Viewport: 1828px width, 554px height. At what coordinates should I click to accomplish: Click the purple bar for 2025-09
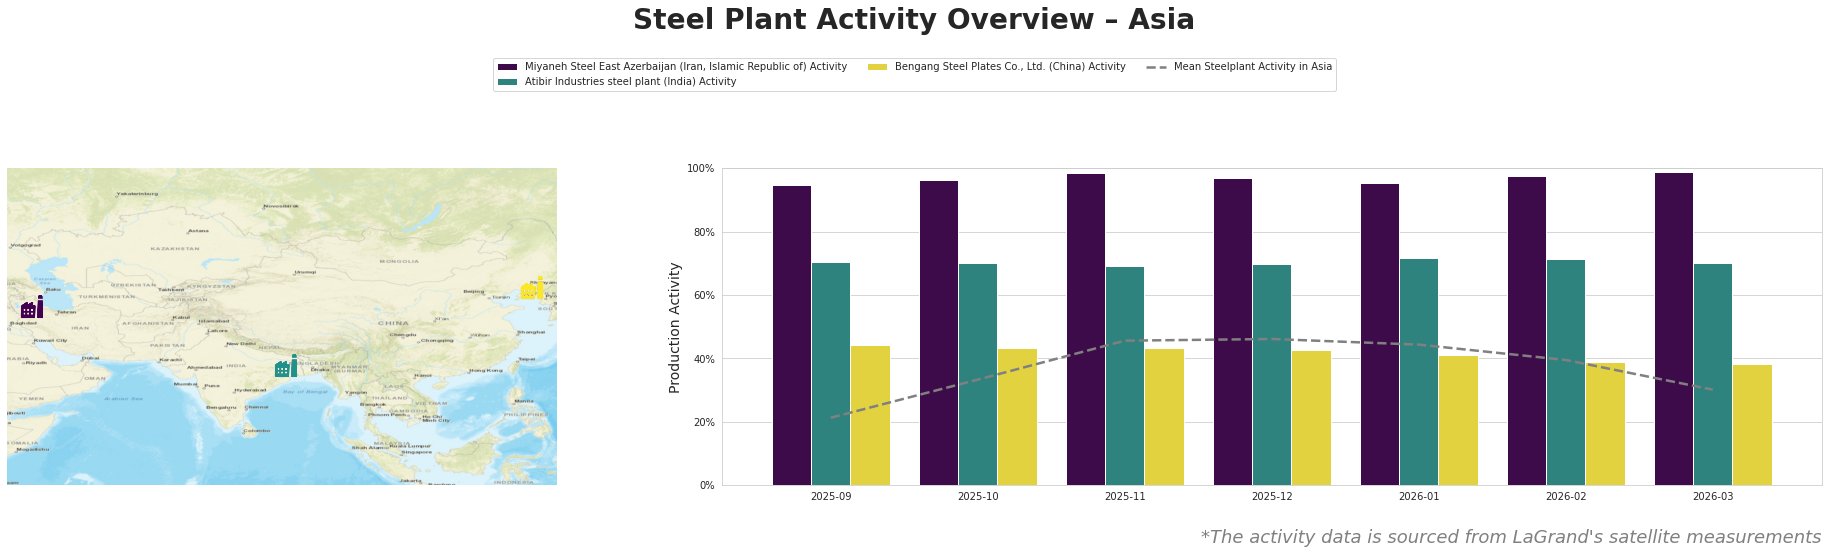(792, 335)
